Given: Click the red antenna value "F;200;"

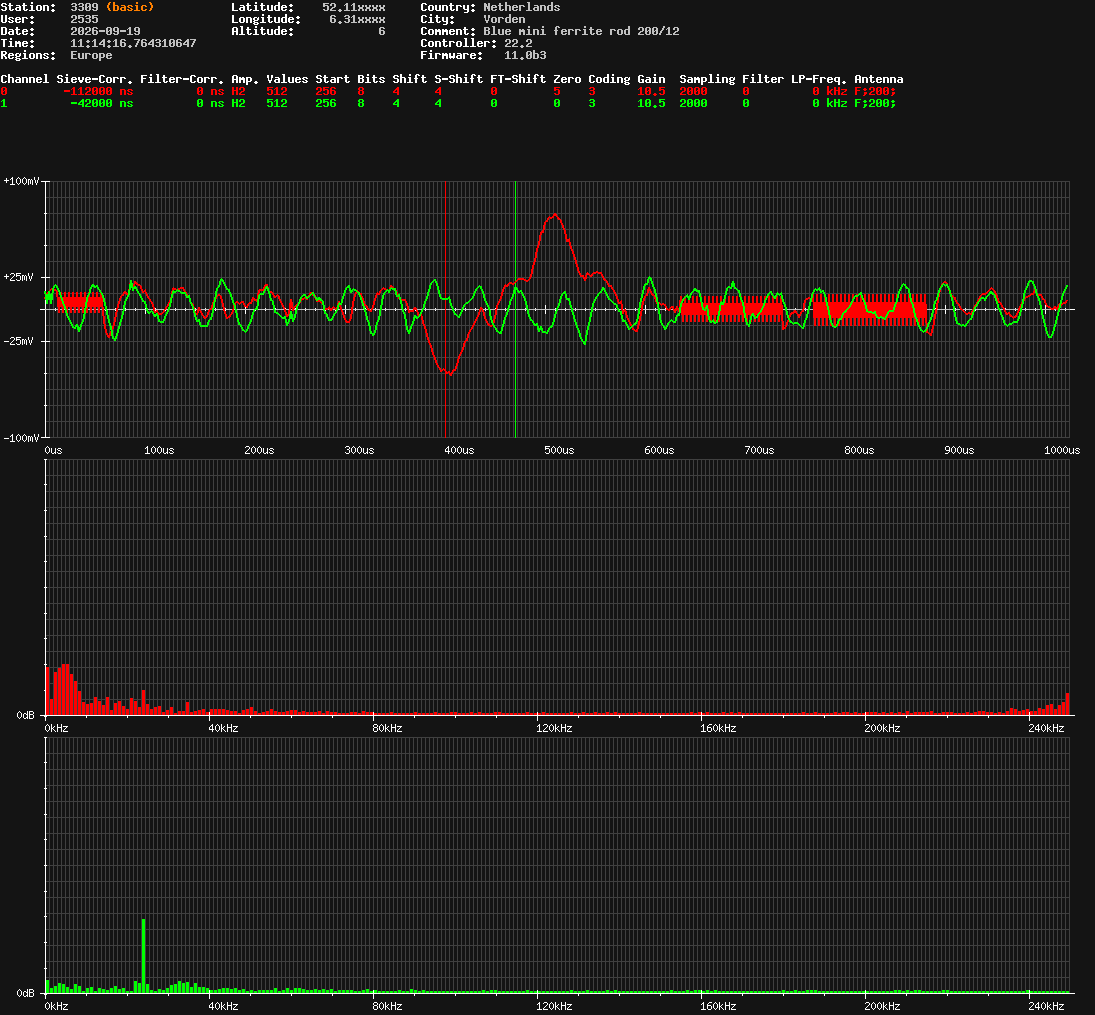Looking at the screenshot, I should (875, 91).
